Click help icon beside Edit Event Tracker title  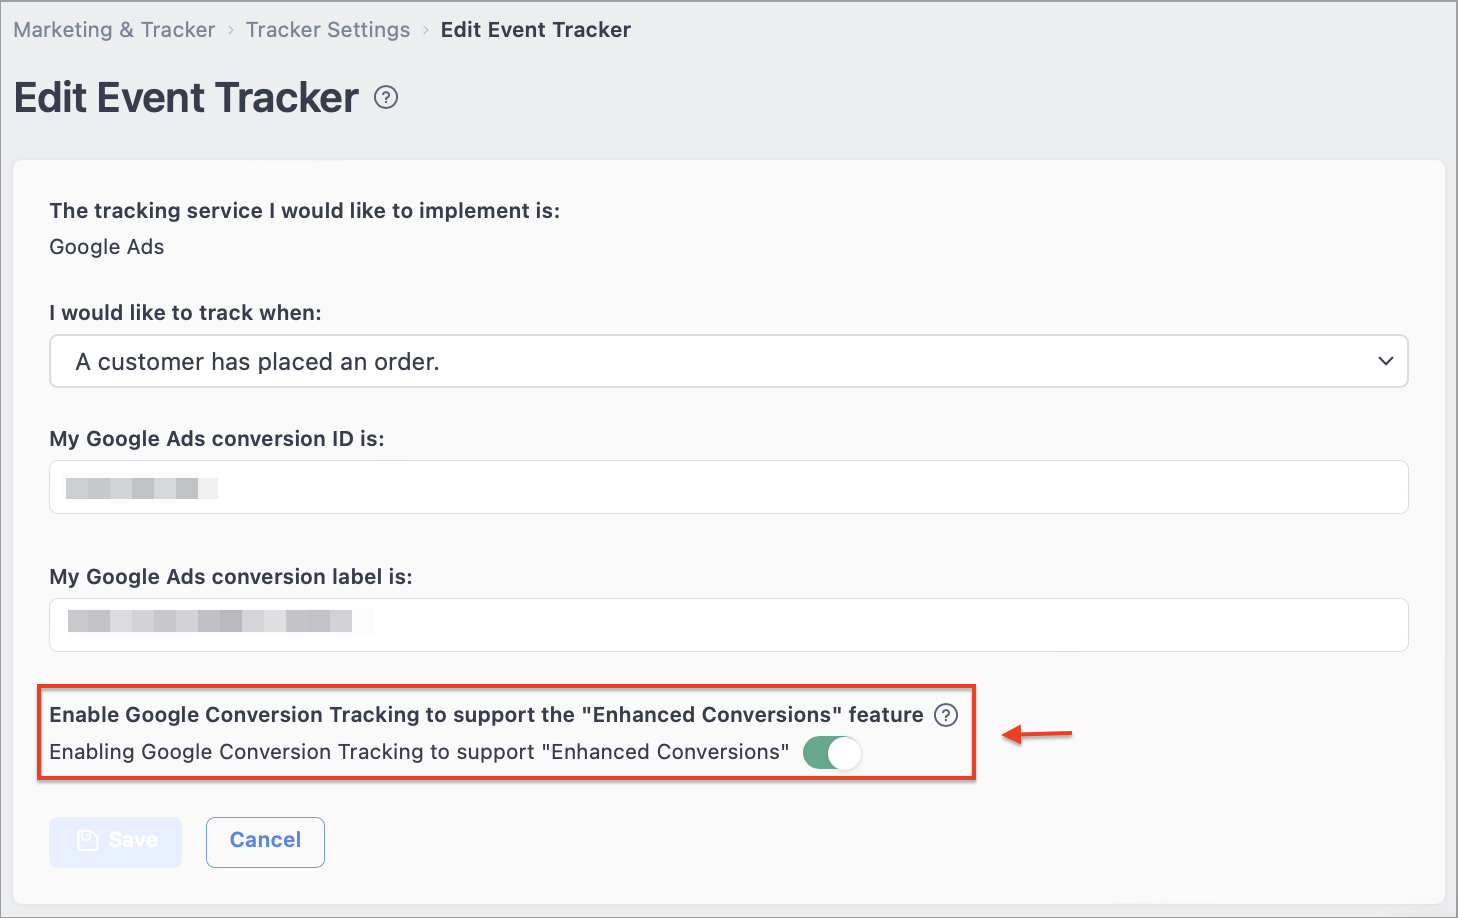coord(386,97)
